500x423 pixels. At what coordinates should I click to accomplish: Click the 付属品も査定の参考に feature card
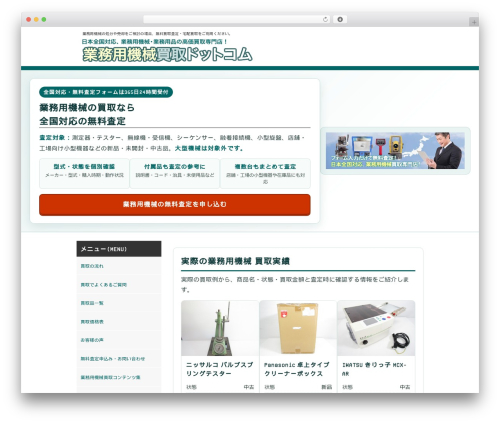pyautogui.click(x=175, y=173)
